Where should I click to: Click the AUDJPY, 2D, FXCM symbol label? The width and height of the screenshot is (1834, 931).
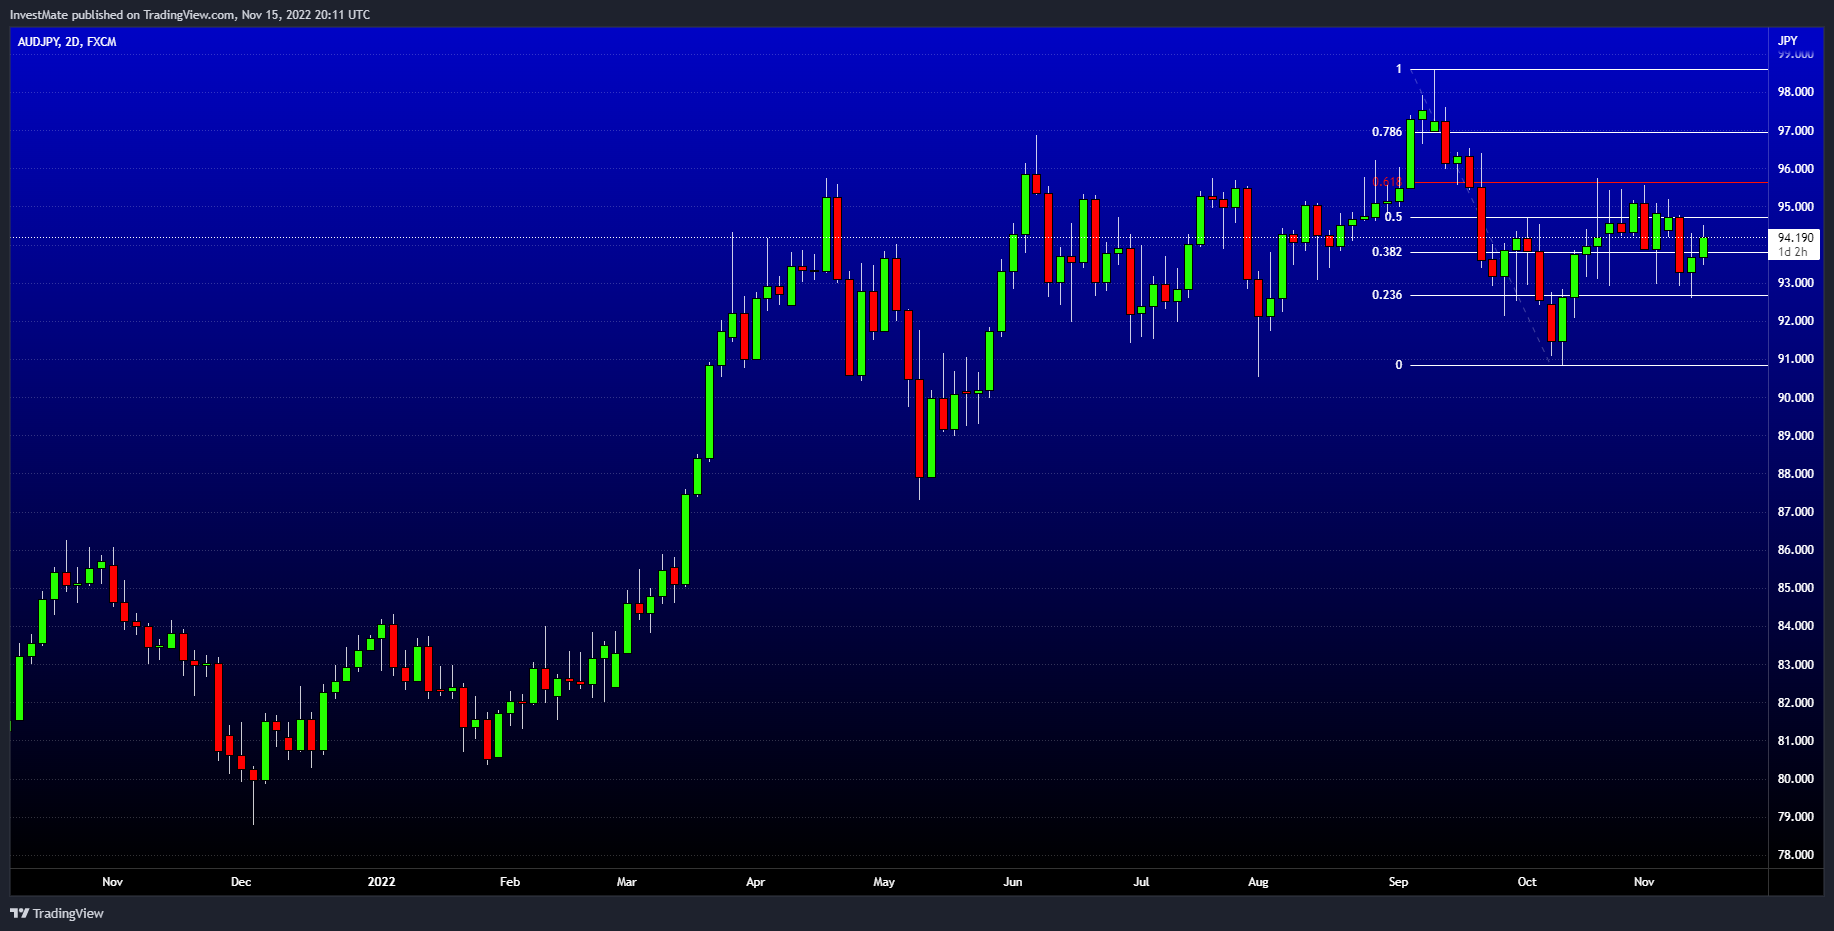coord(67,42)
